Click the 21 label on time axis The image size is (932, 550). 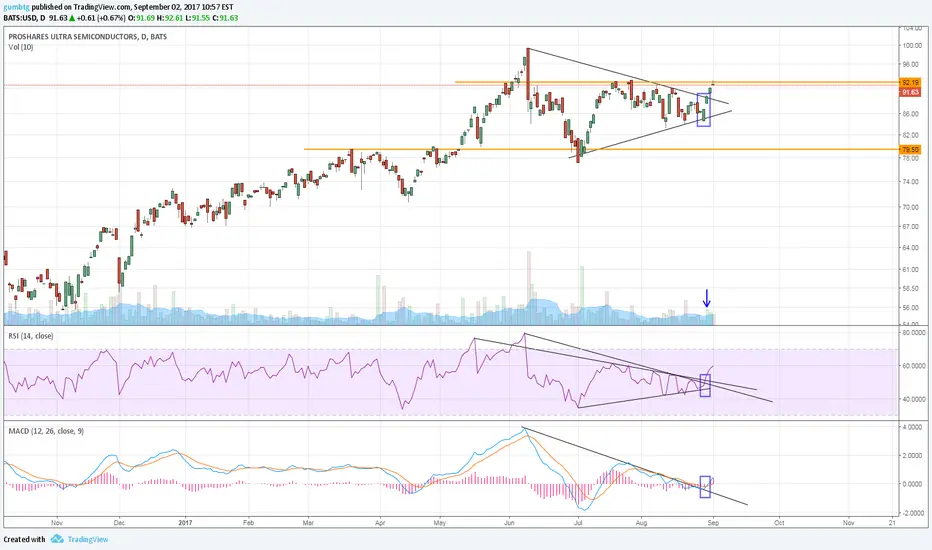(x=892, y=523)
